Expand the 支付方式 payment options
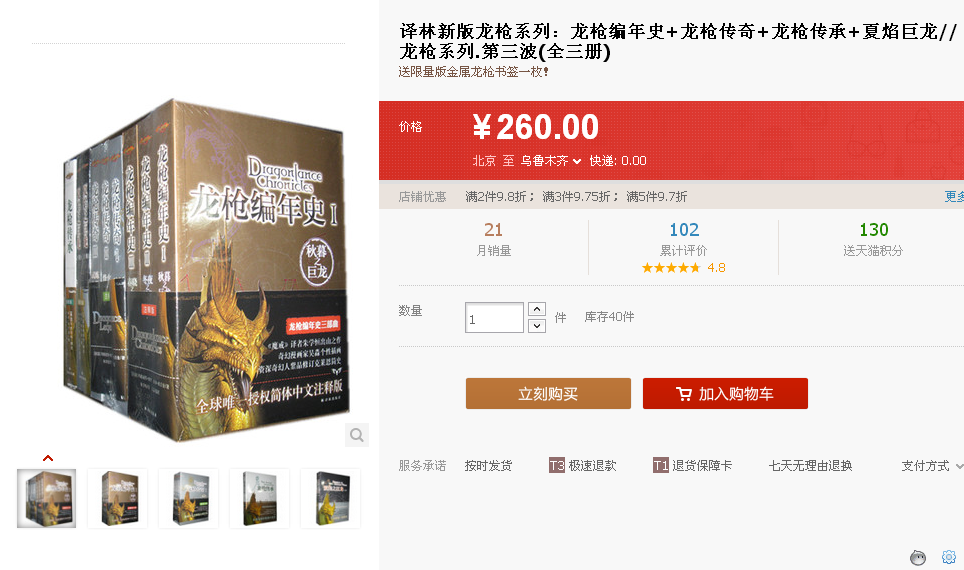This screenshot has height=570, width=964. [931, 466]
